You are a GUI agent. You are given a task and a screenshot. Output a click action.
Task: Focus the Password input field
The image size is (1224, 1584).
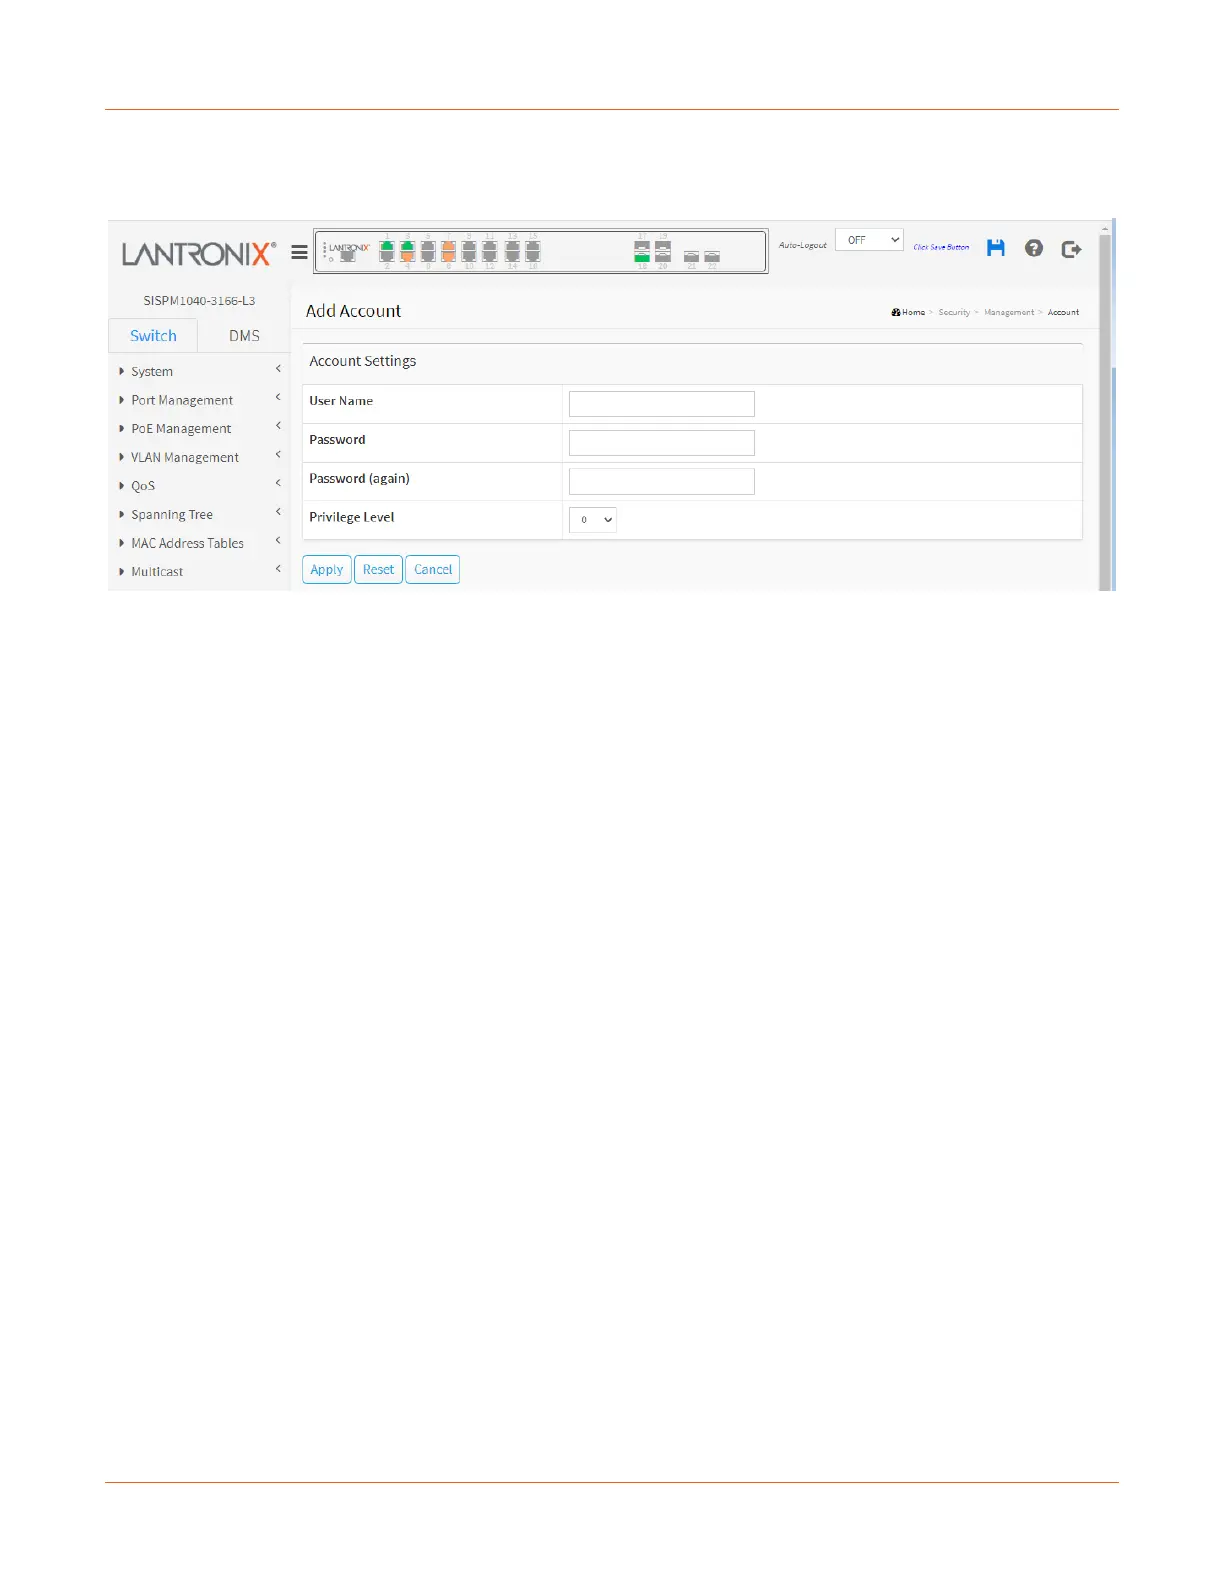point(662,443)
